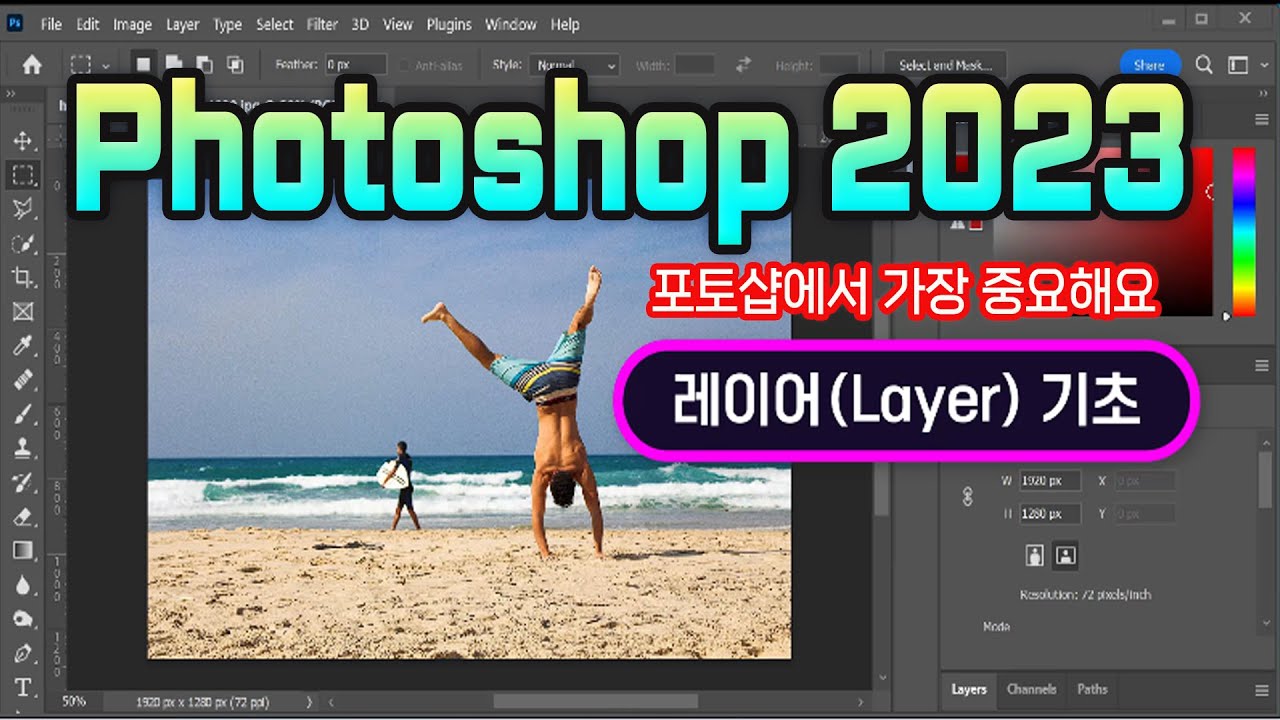Click the blue Share button

pyautogui.click(x=1150, y=65)
